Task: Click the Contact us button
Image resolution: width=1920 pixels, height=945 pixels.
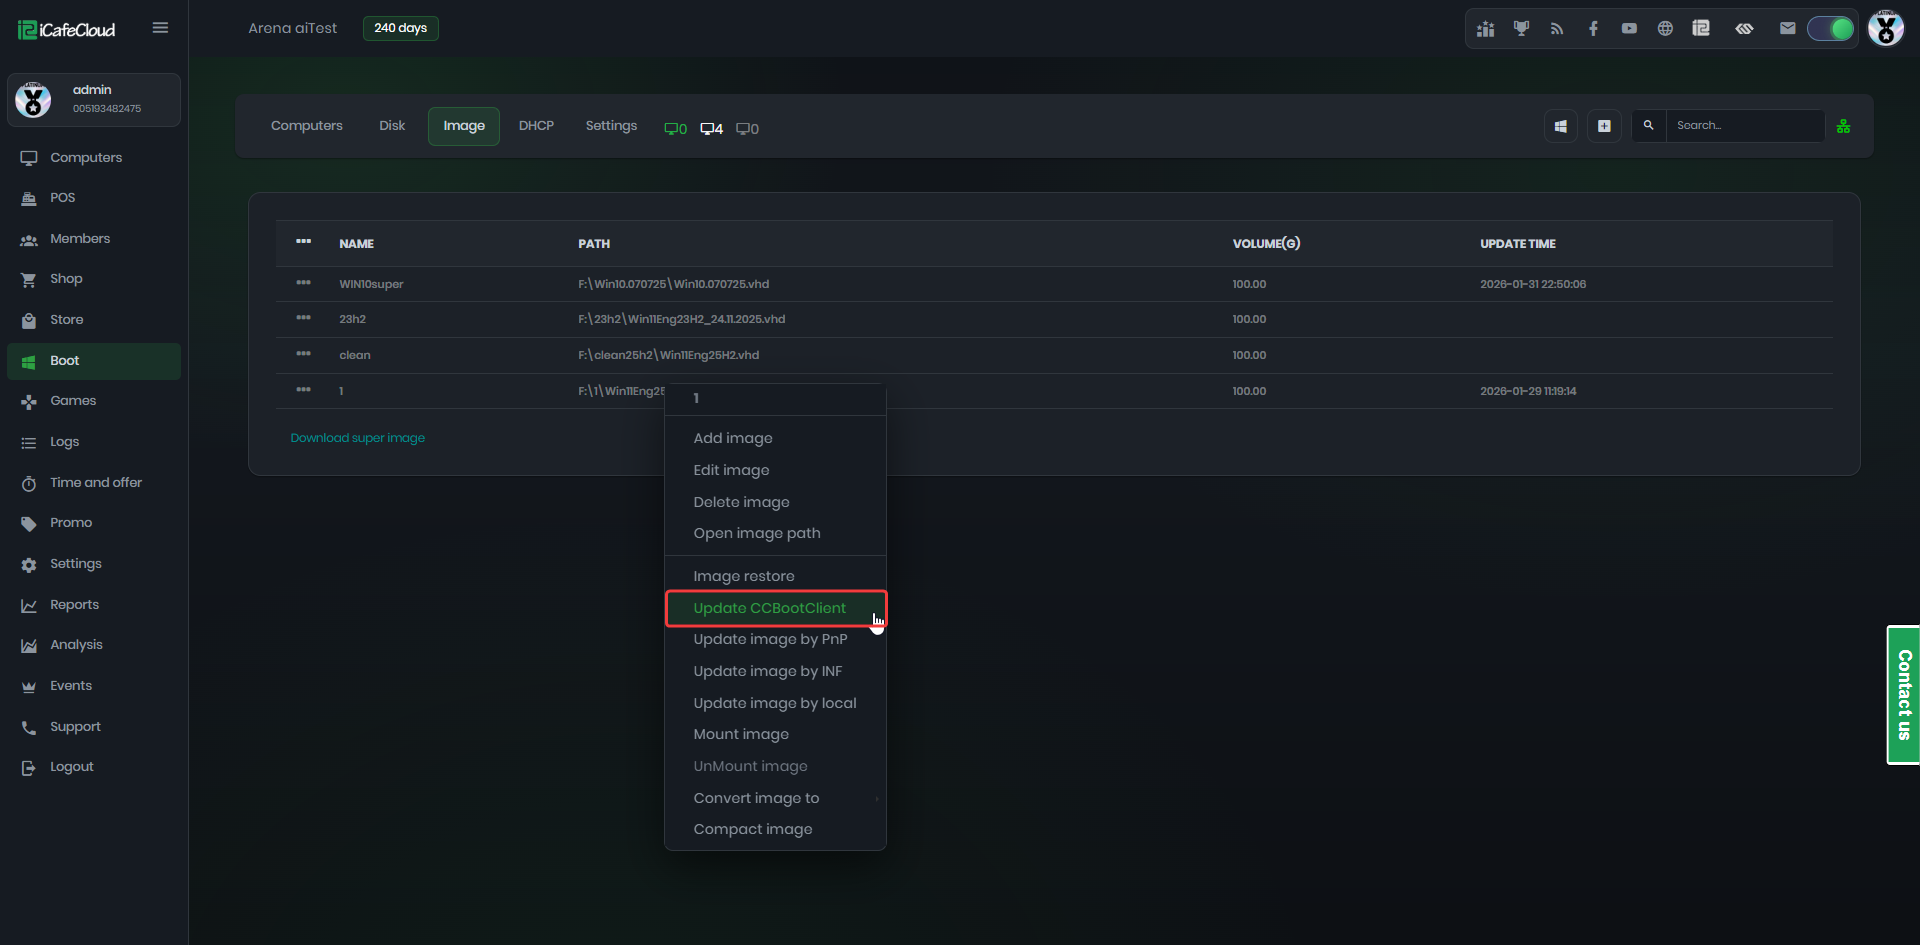Action: 1903,695
